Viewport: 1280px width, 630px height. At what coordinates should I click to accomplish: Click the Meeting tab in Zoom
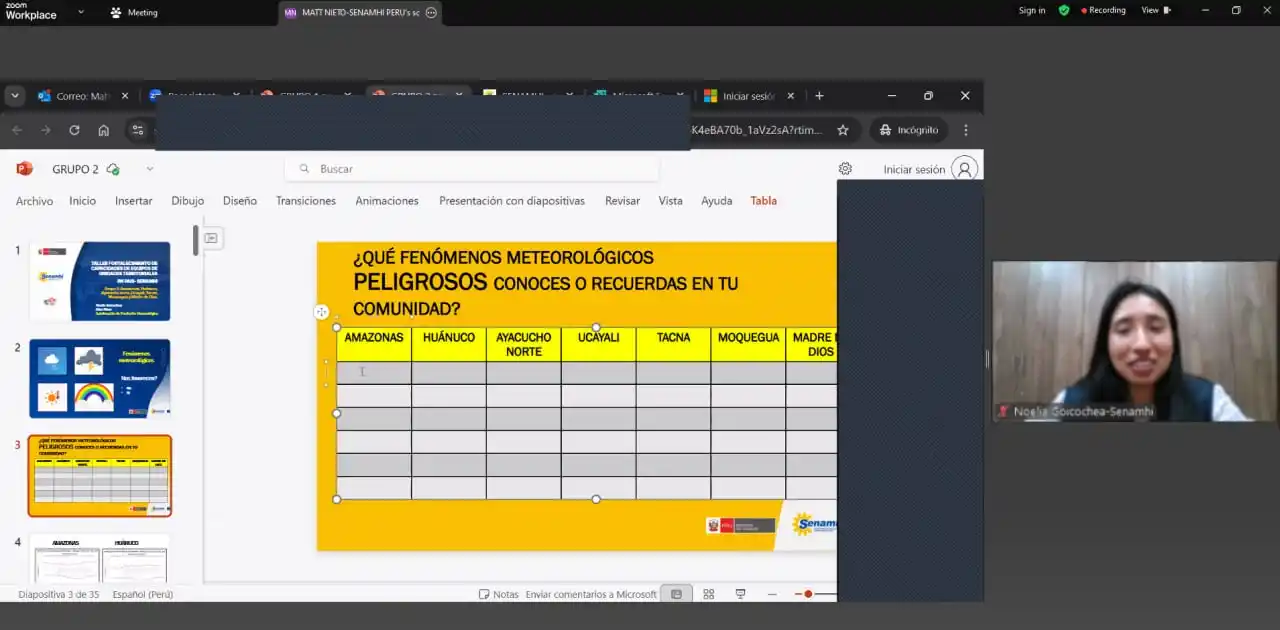pyautogui.click(x=134, y=12)
